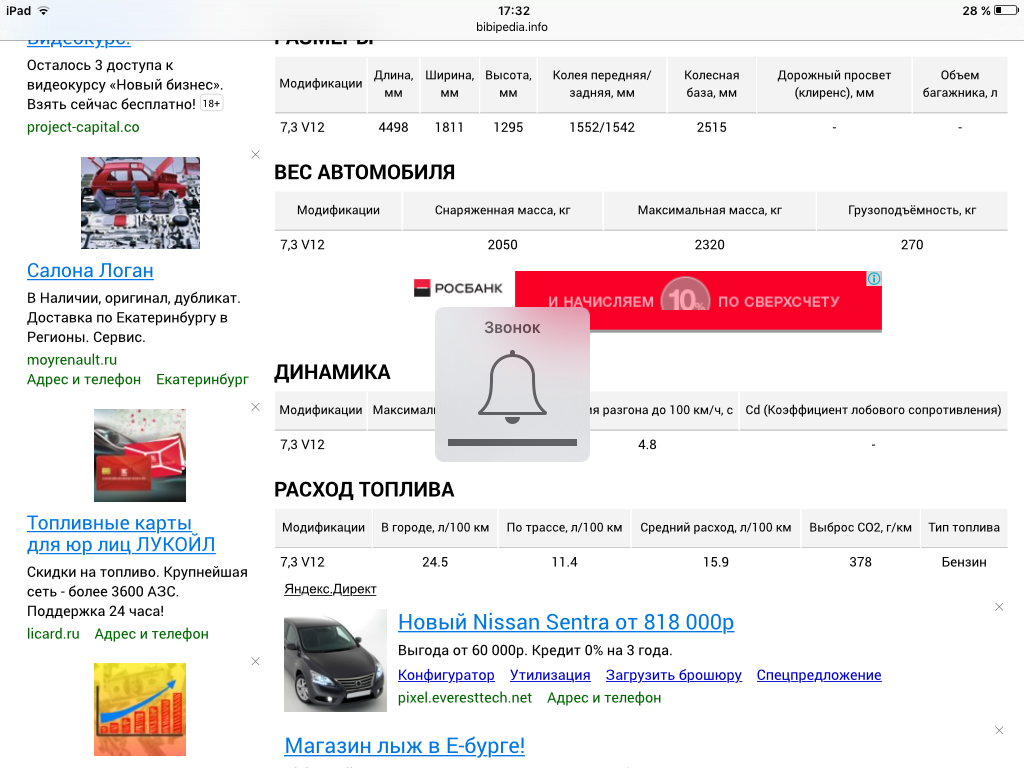Open the Яндекс.Директ link
The width and height of the screenshot is (1024, 768).
tap(330, 589)
